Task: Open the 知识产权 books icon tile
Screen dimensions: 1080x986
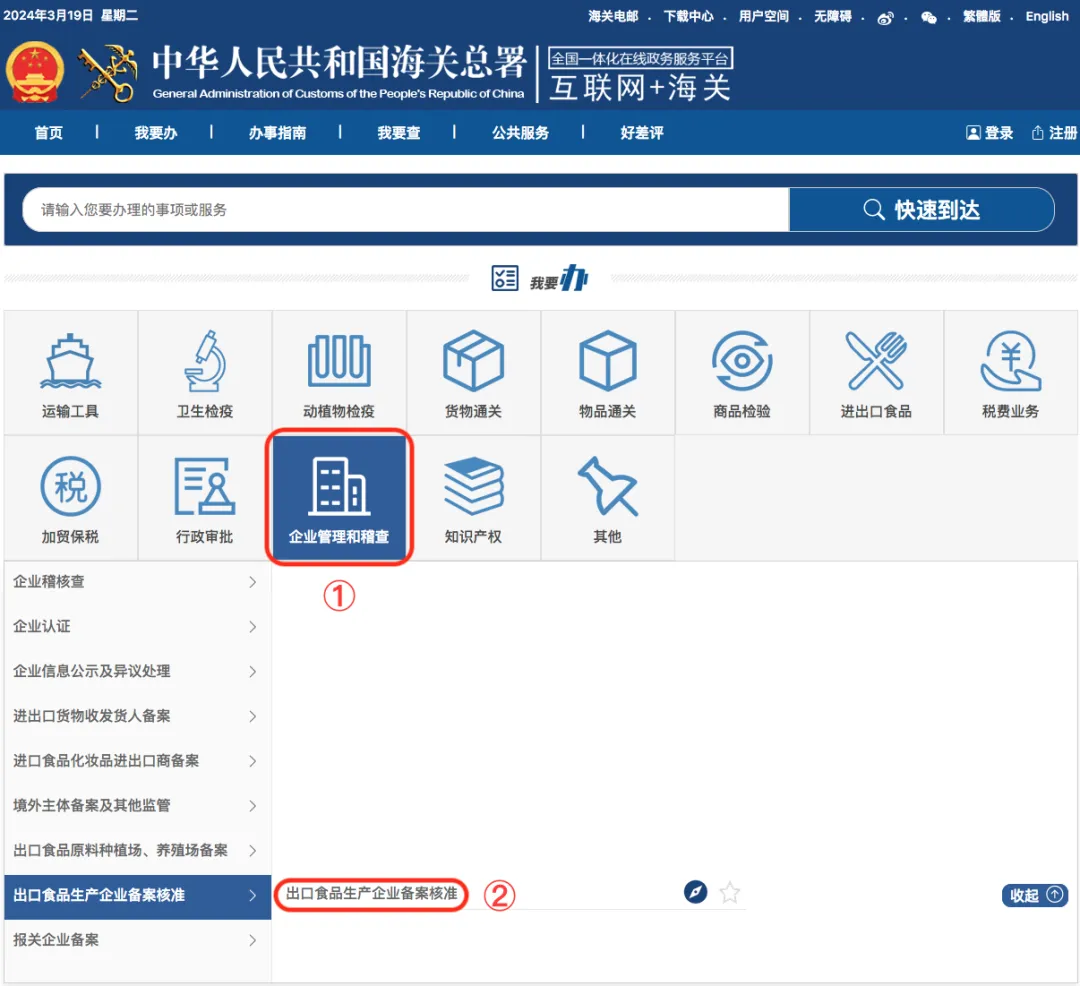Action: point(473,498)
